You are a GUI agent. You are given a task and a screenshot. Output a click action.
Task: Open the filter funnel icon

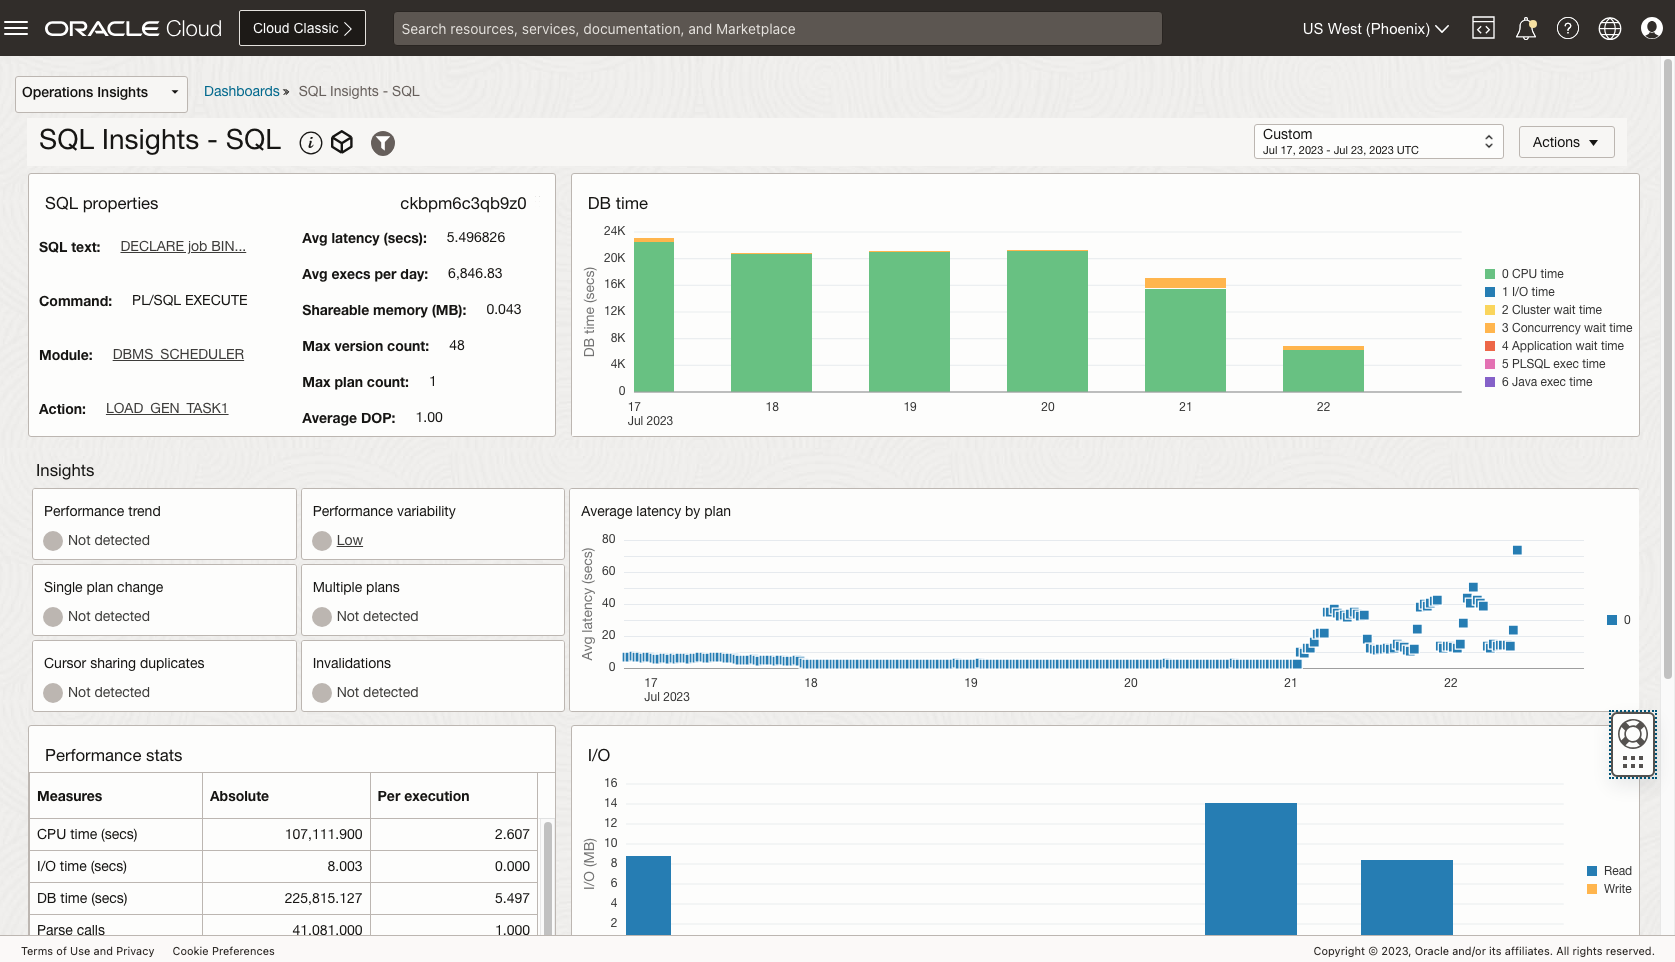[382, 143]
